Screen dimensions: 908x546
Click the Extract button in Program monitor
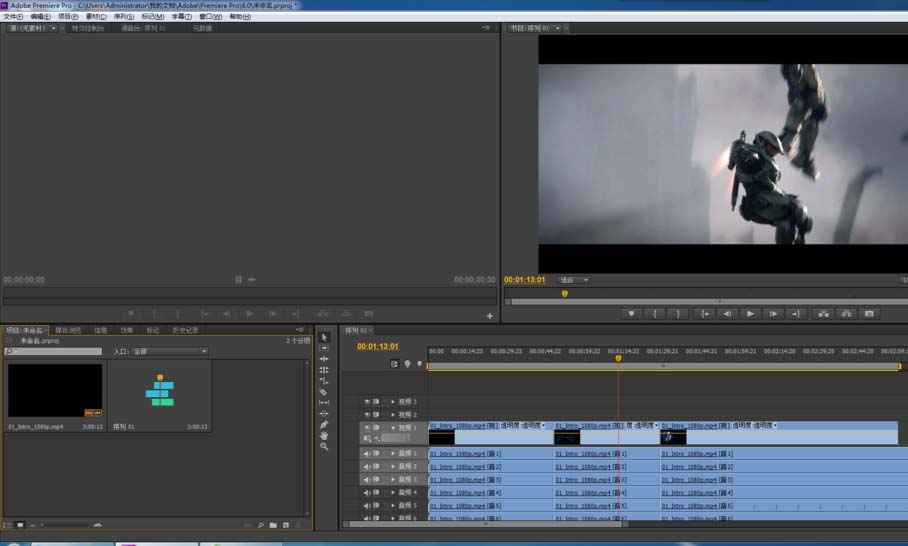click(x=847, y=314)
